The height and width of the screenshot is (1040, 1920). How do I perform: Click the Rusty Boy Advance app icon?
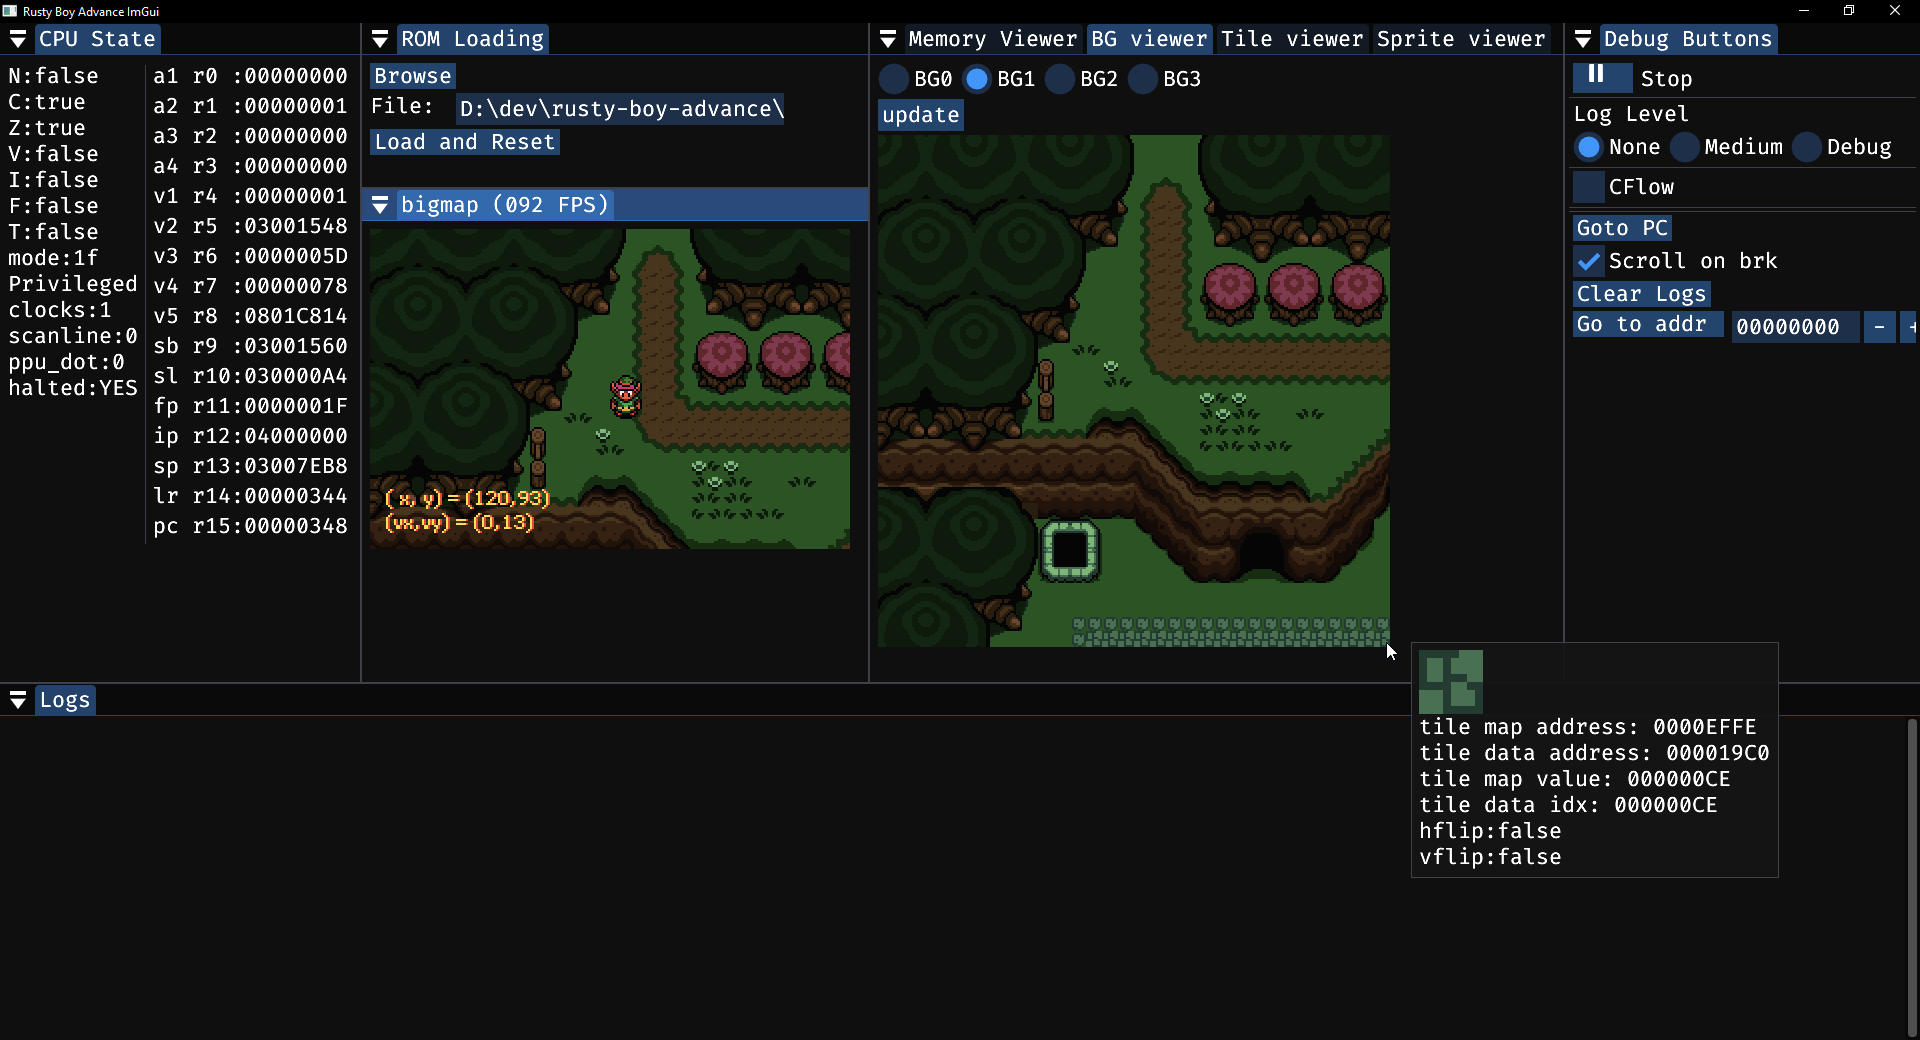[x=10, y=11]
